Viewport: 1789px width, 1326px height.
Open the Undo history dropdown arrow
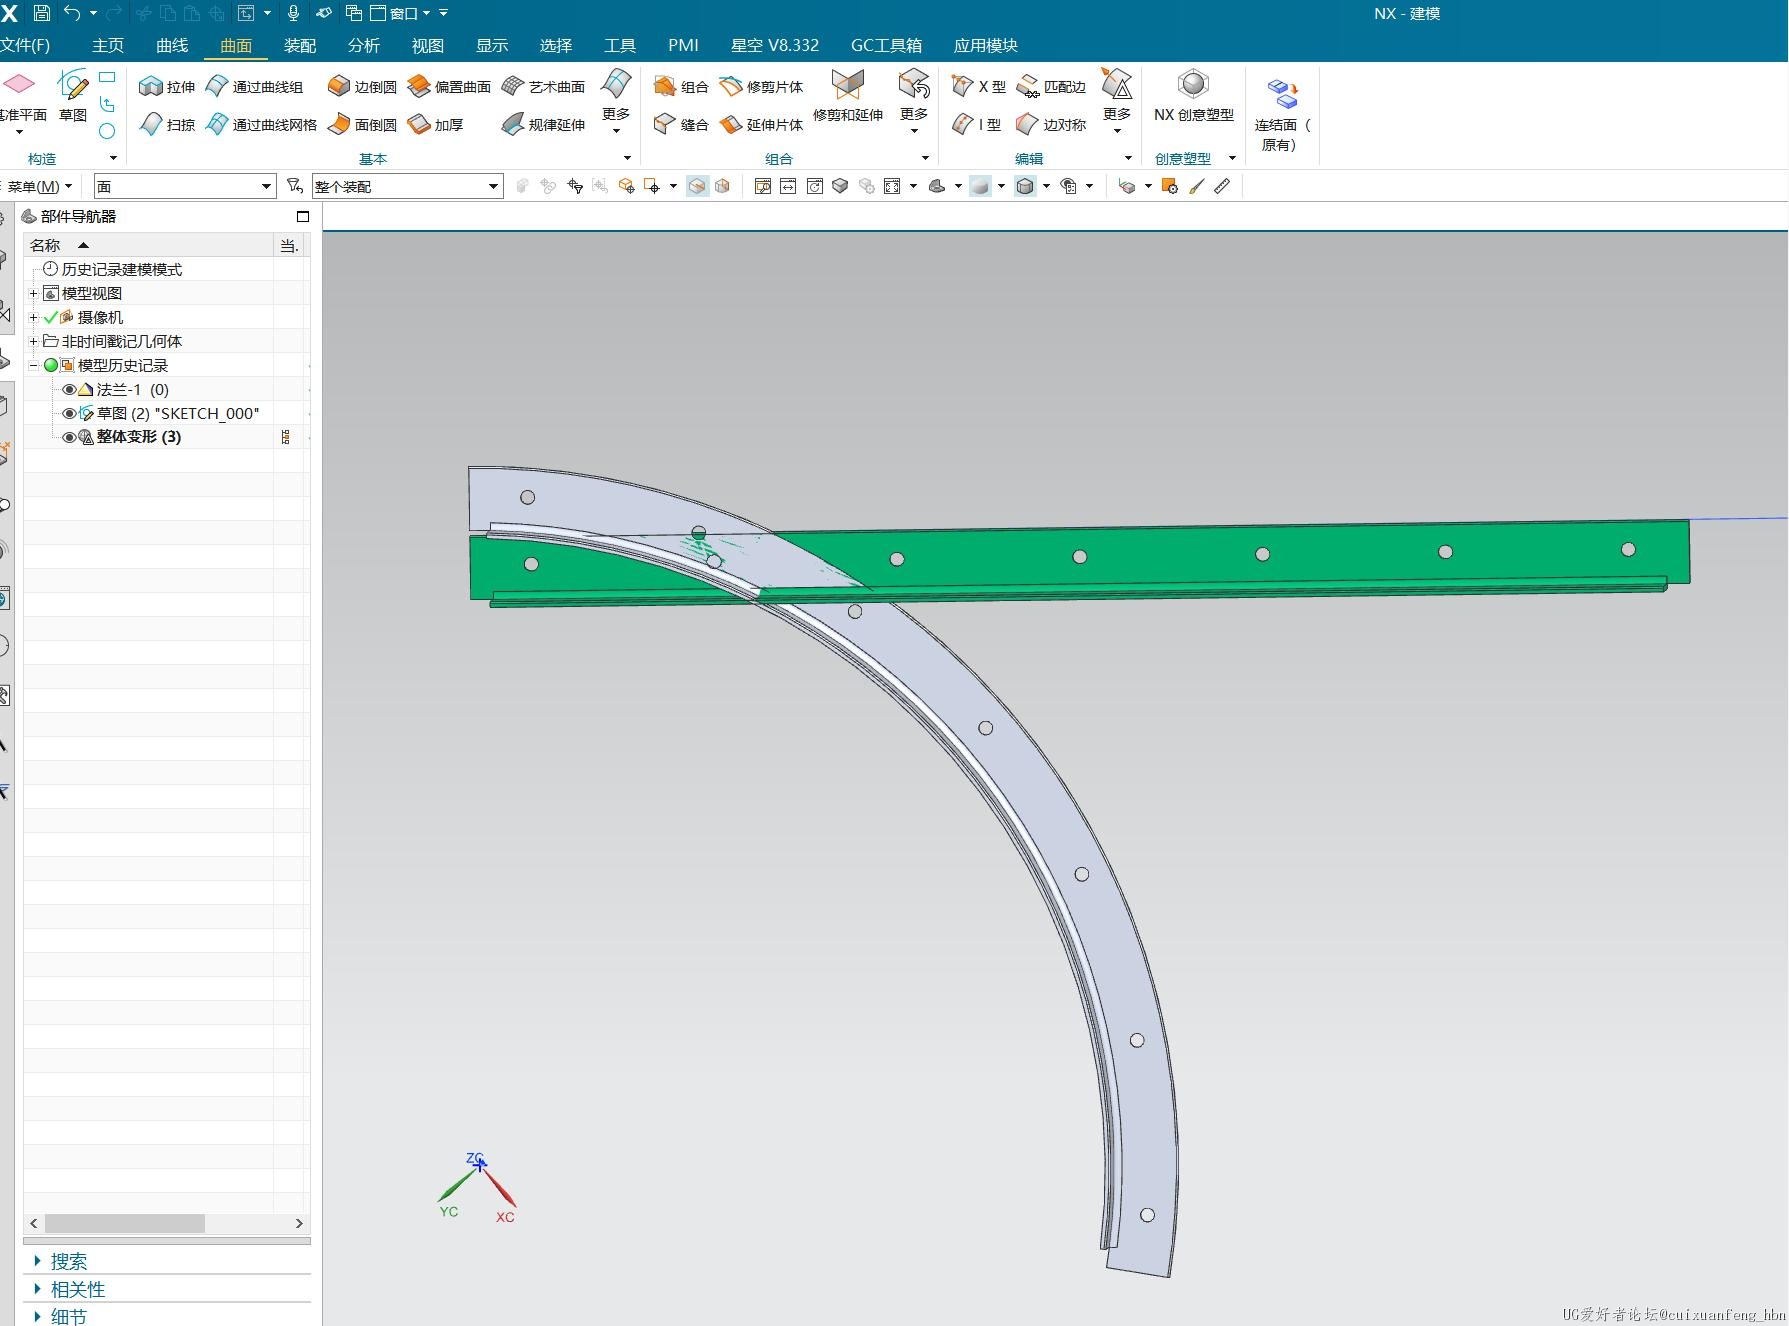tap(93, 13)
